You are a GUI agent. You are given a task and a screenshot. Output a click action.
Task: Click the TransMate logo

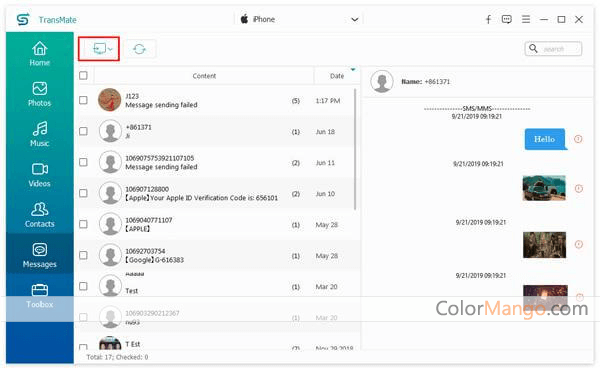click(x=23, y=19)
